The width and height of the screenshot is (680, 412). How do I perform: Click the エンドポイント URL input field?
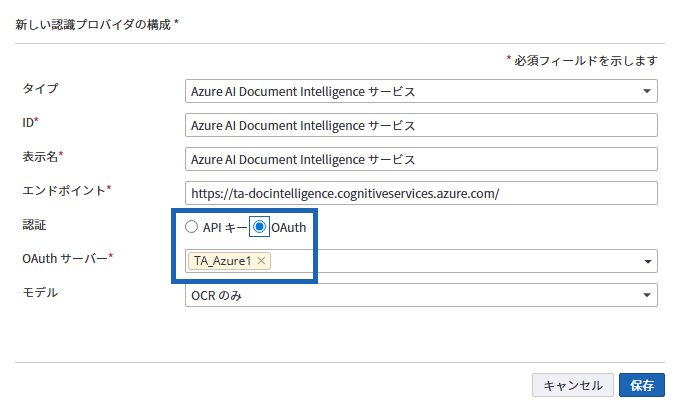click(x=420, y=193)
